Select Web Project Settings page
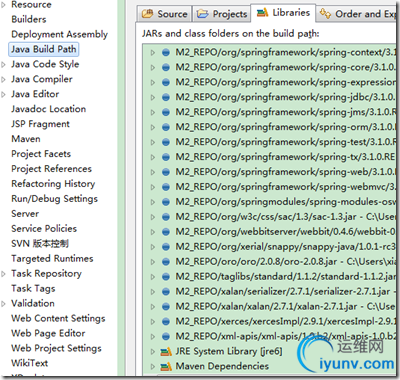 (x=56, y=348)
